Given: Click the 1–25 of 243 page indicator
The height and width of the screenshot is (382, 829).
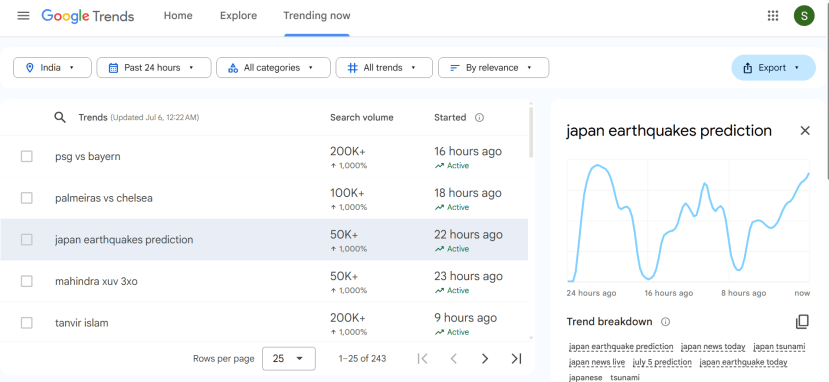Looking at the screenshot, I should point(362,359).
